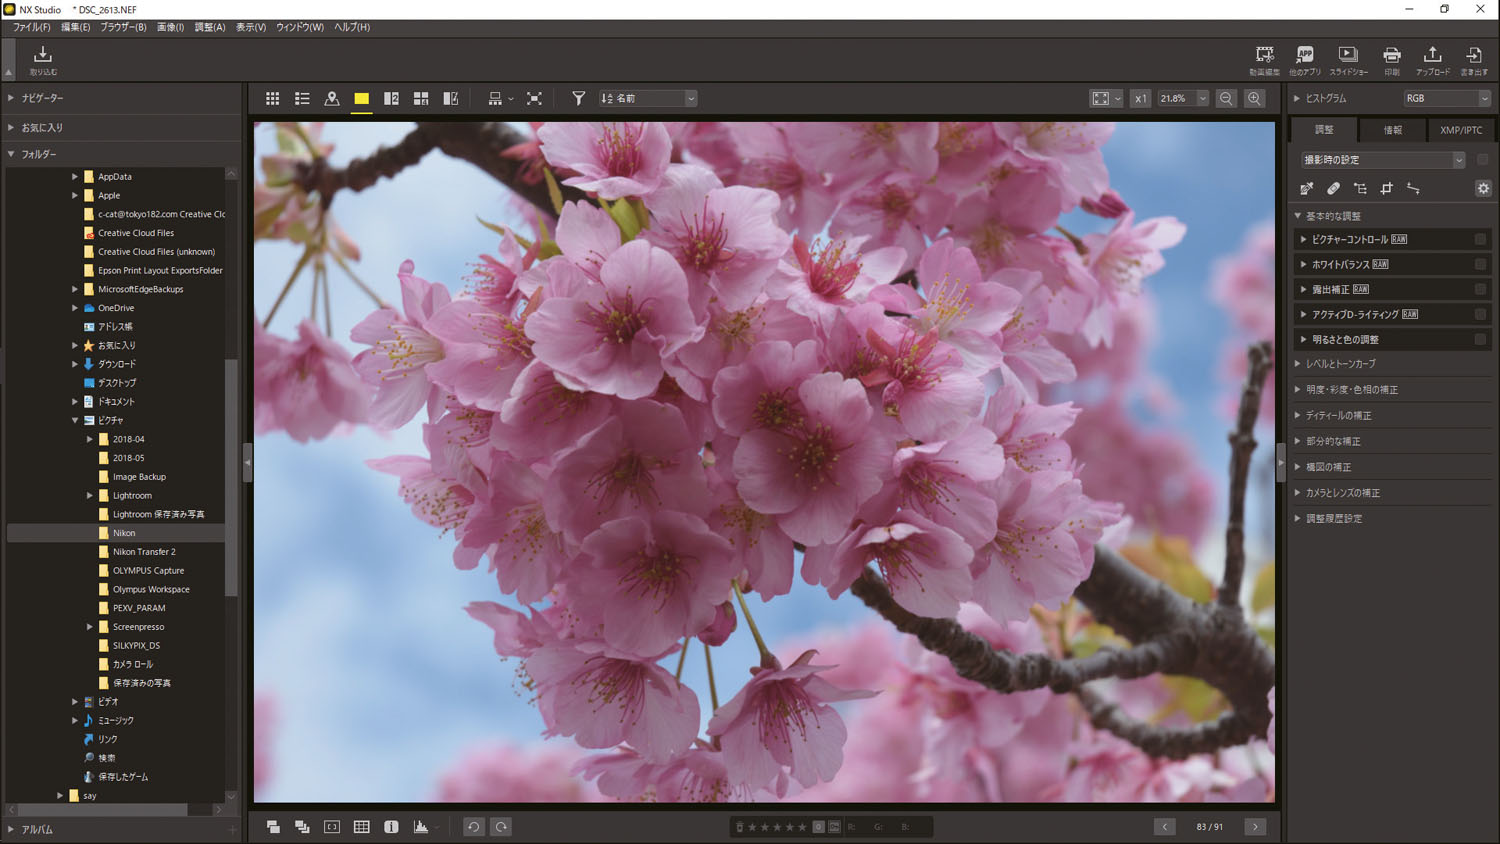Open adjustment panel settings gear
The image size is (1500, 844).
1483,188
